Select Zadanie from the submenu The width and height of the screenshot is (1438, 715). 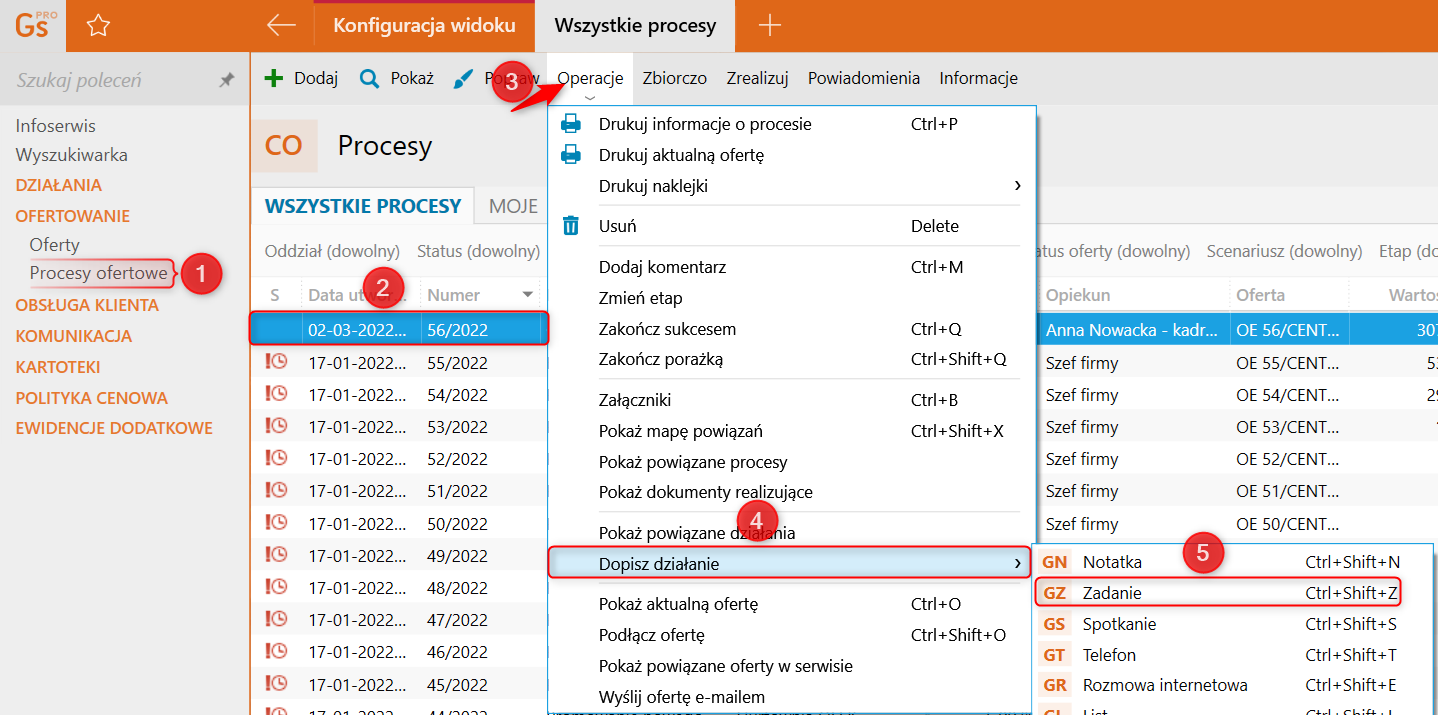point(1112,593)
